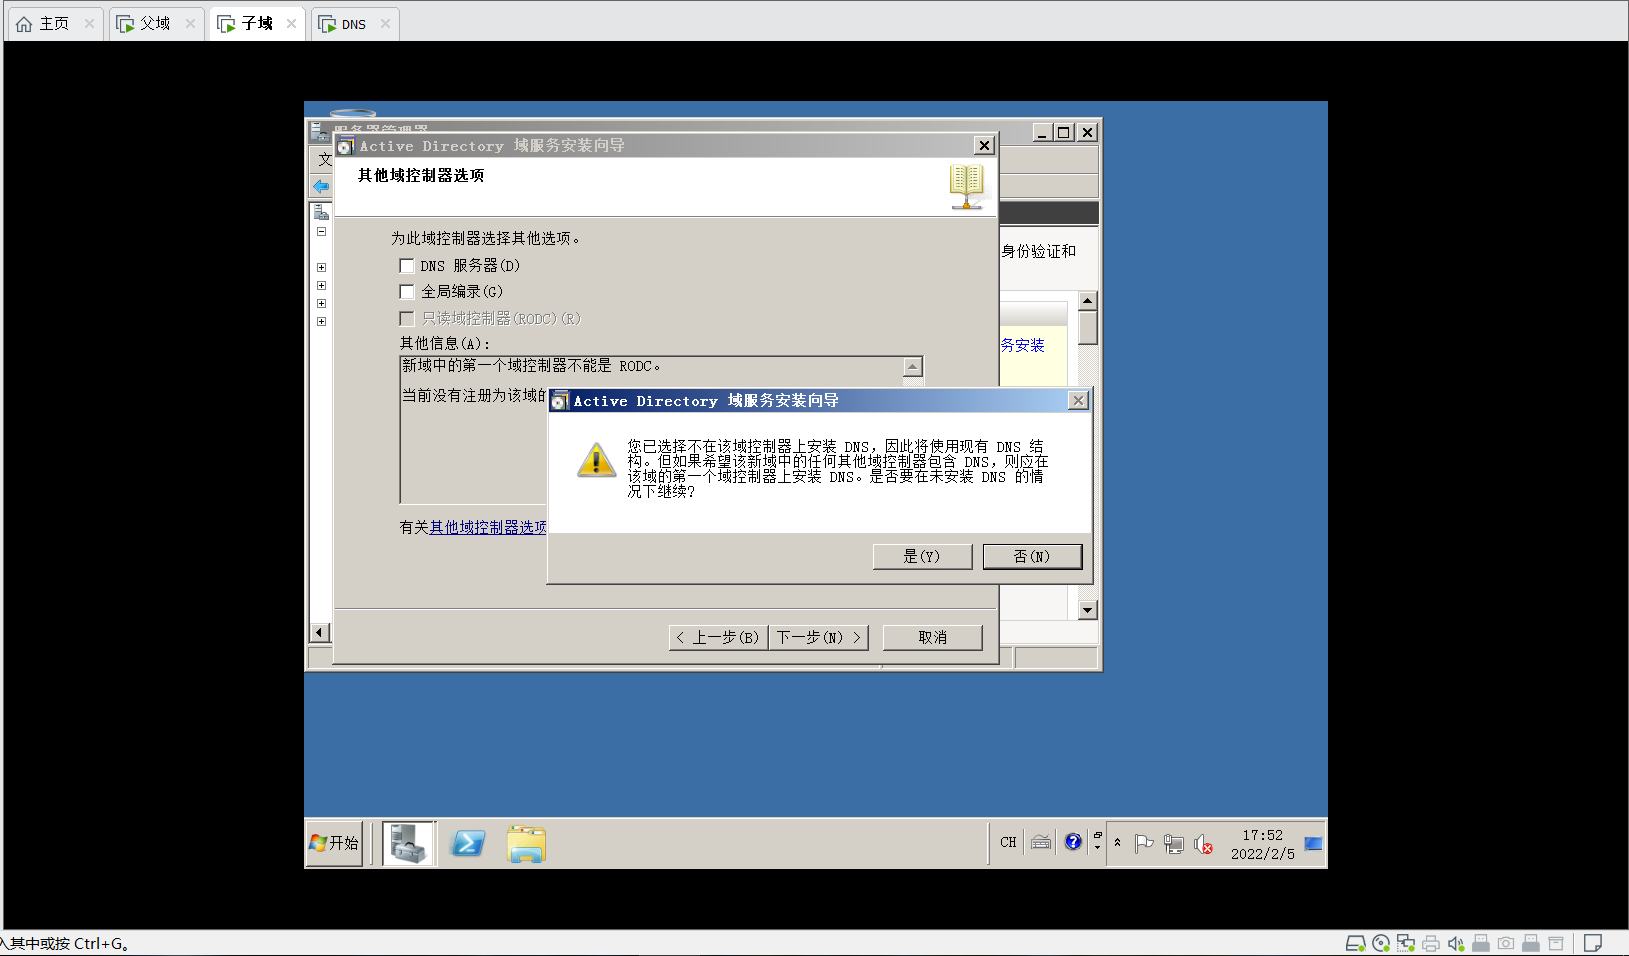
Task: Click the yellow warning triangle icon
Action: point(597,460)
